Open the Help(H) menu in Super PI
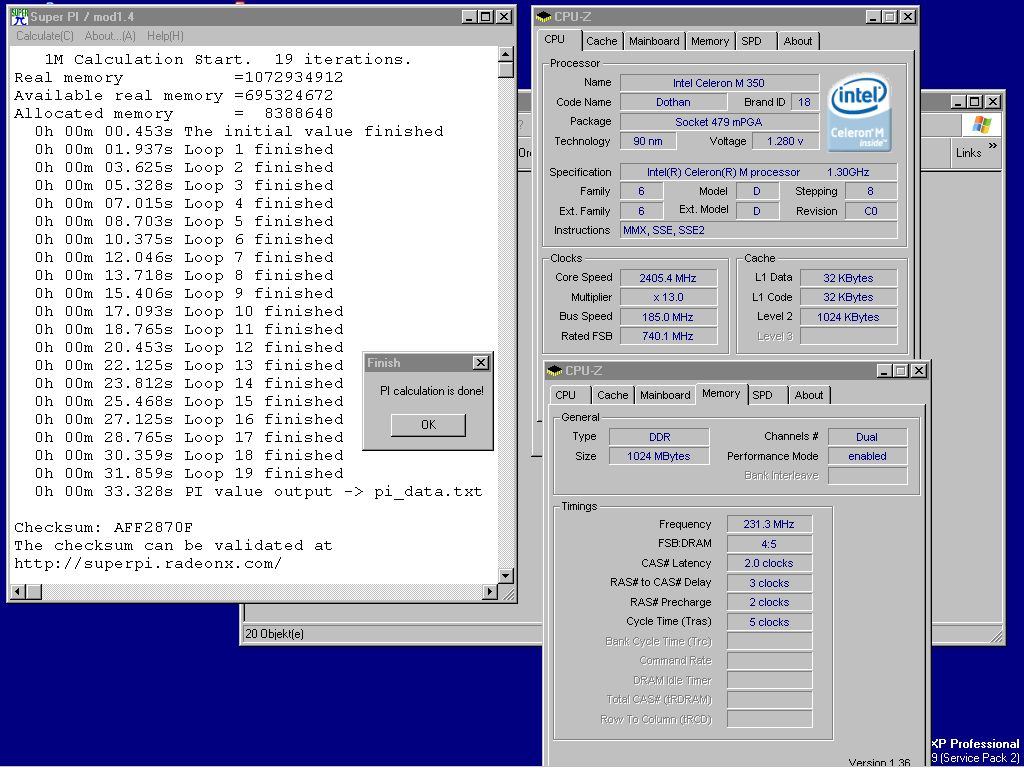 click(x=165, y=36)
